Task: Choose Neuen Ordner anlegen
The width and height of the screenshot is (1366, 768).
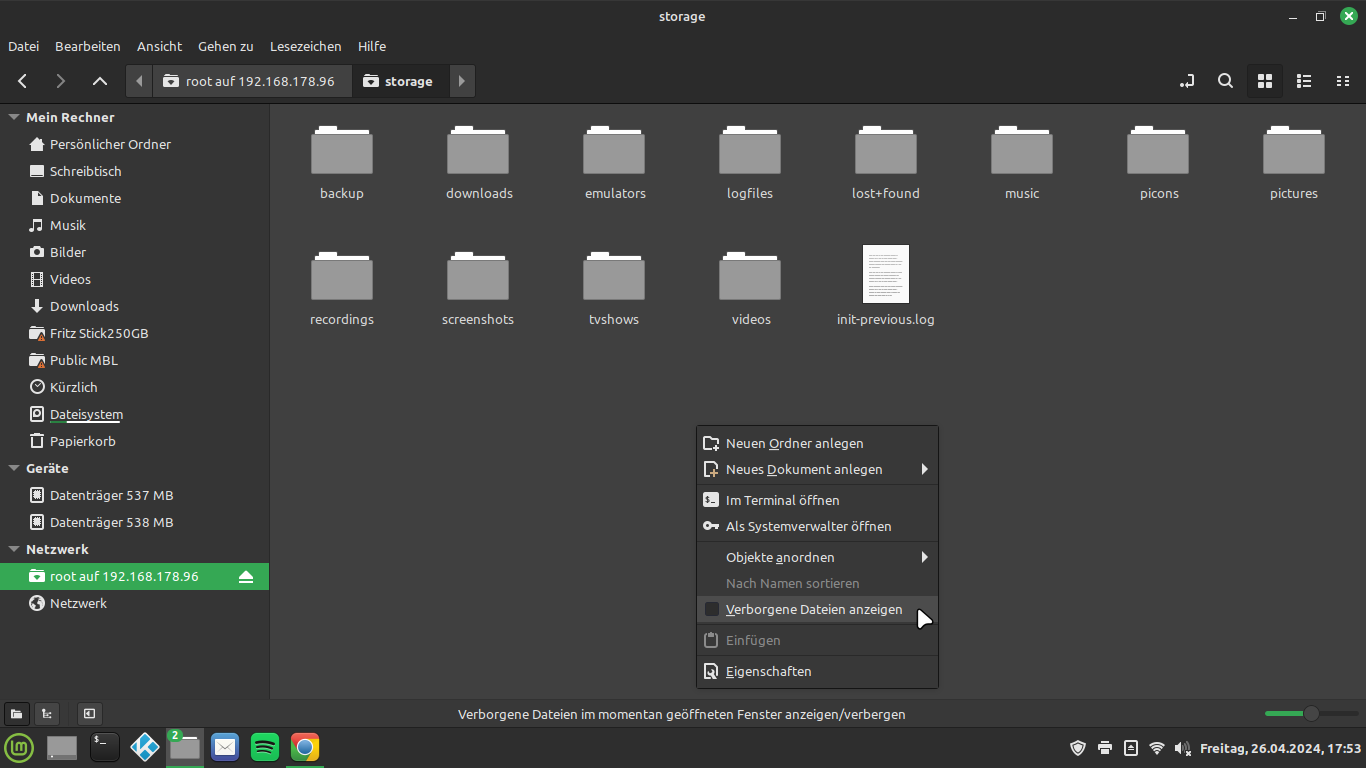Action: tap(817, 443)
